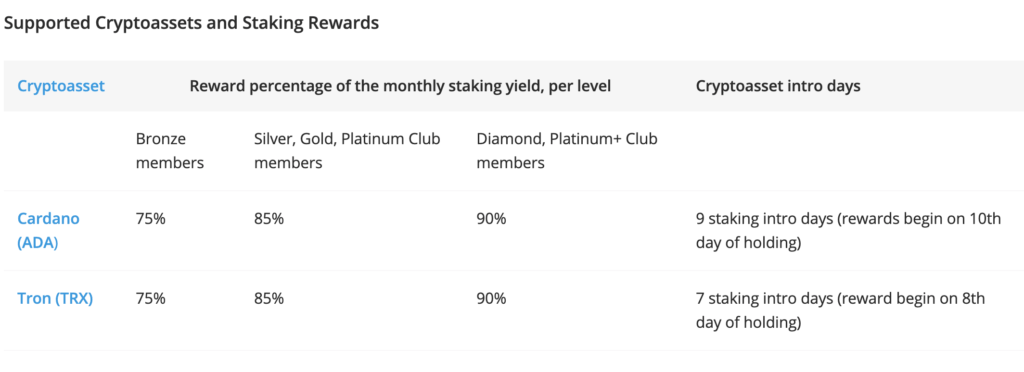Image resolution: width=1024 pixels, height=372 pixels.
Task: Select Diamond, Platinum+ Club members label
Action: [567, 151]
